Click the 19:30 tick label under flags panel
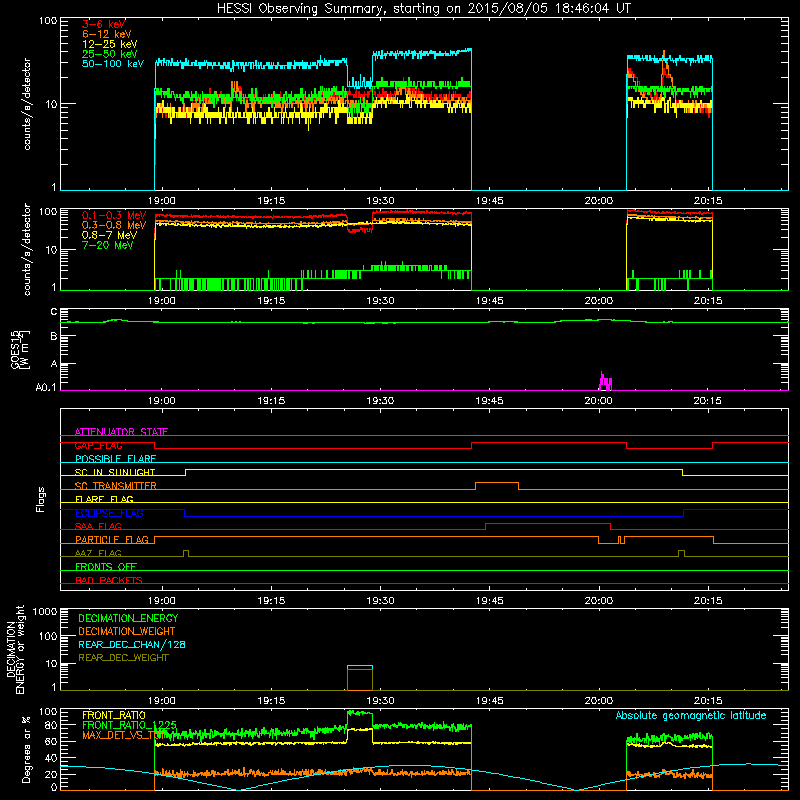This screenshot has height=800, width=800. coord(380,601)
